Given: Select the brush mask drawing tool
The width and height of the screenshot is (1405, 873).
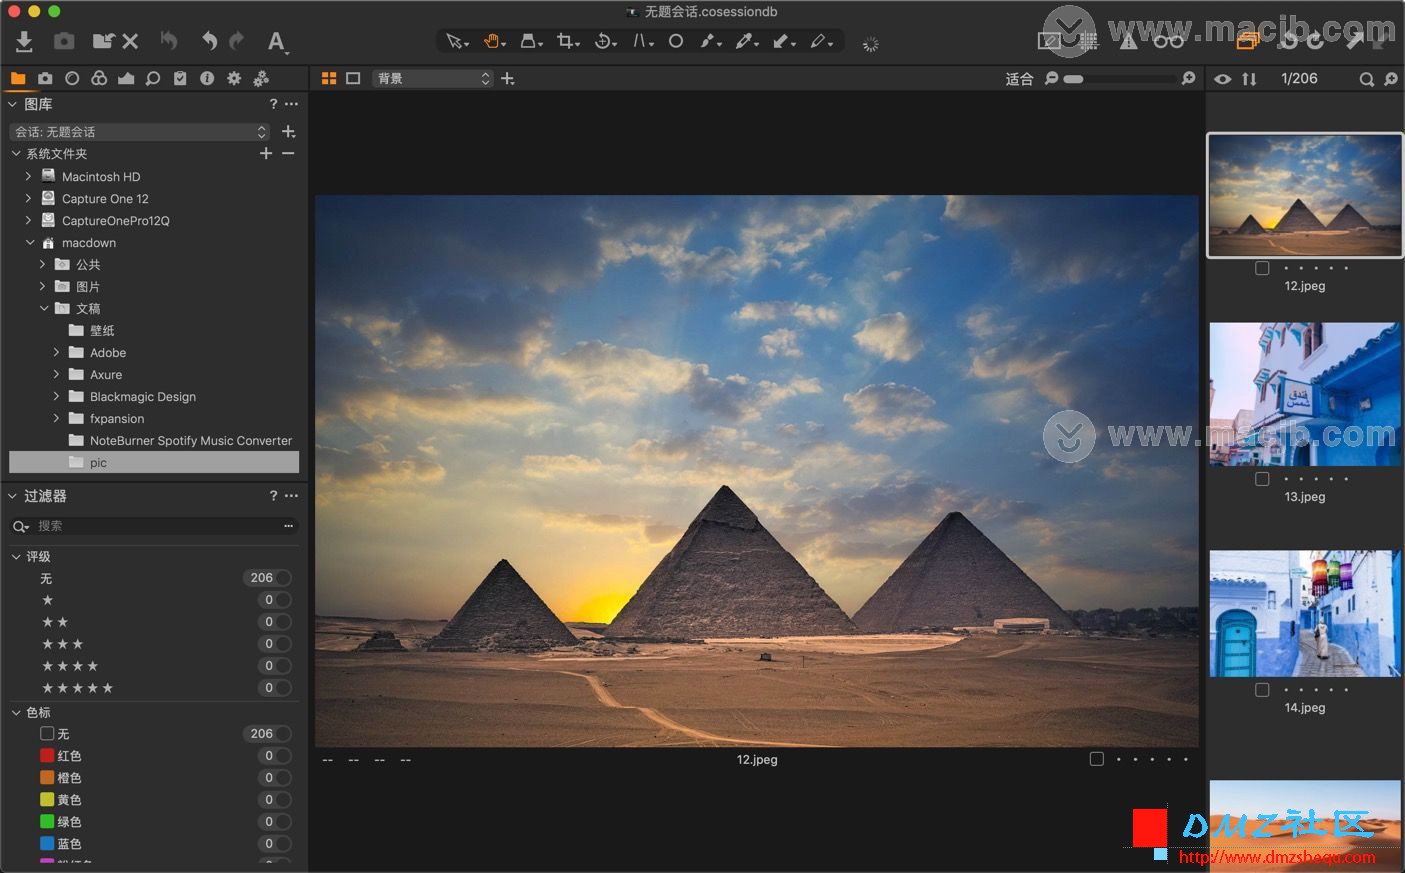Looking at the screenshot, I should point(710,41).
